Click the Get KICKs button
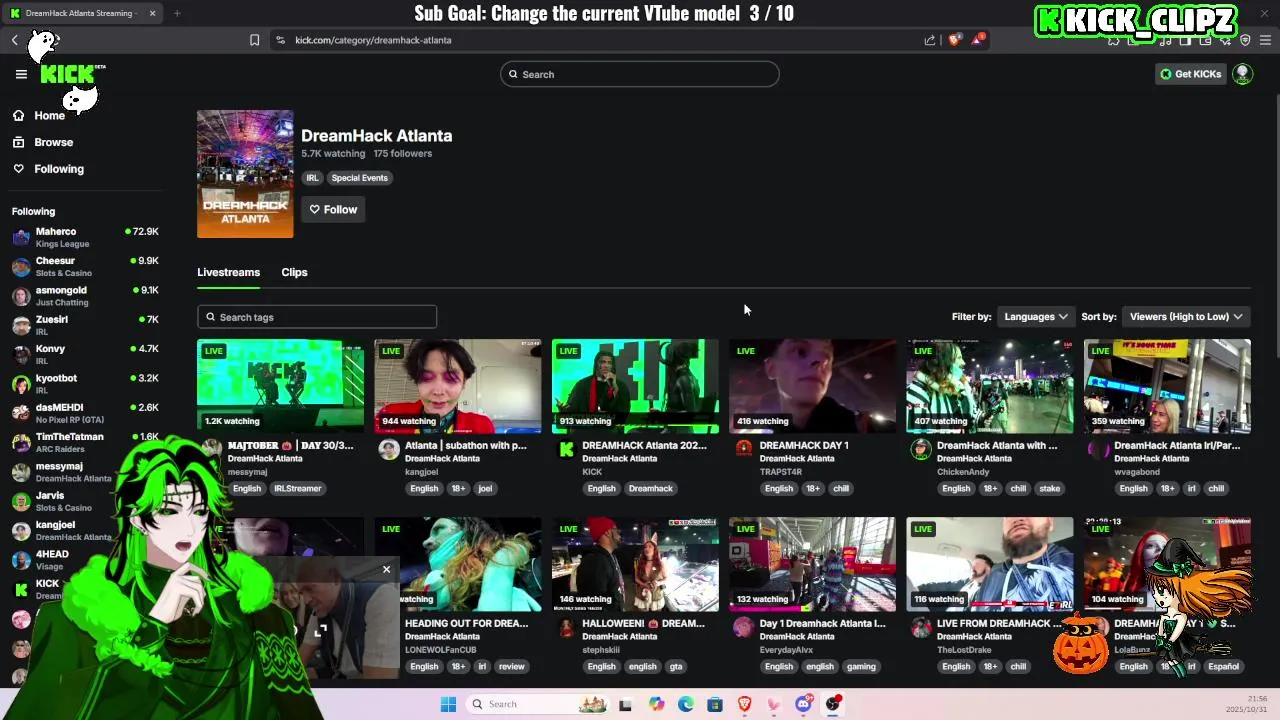Viewport: 1280px width, 720px height. [x=1190, y=74]
